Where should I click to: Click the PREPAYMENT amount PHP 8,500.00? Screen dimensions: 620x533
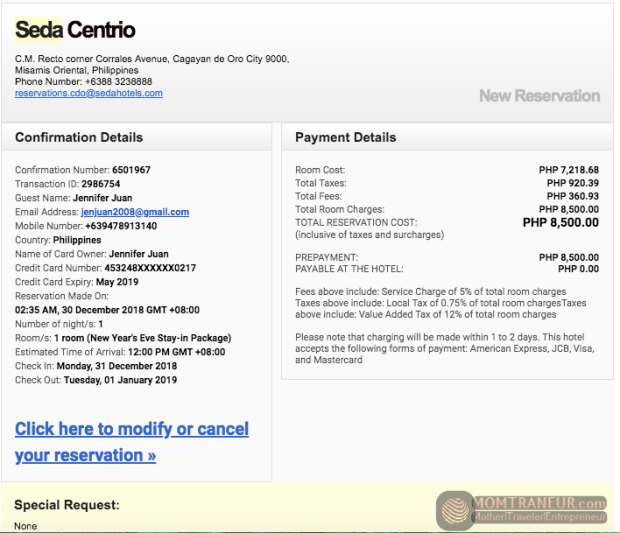pyautogui.click(x=569, y=257)
